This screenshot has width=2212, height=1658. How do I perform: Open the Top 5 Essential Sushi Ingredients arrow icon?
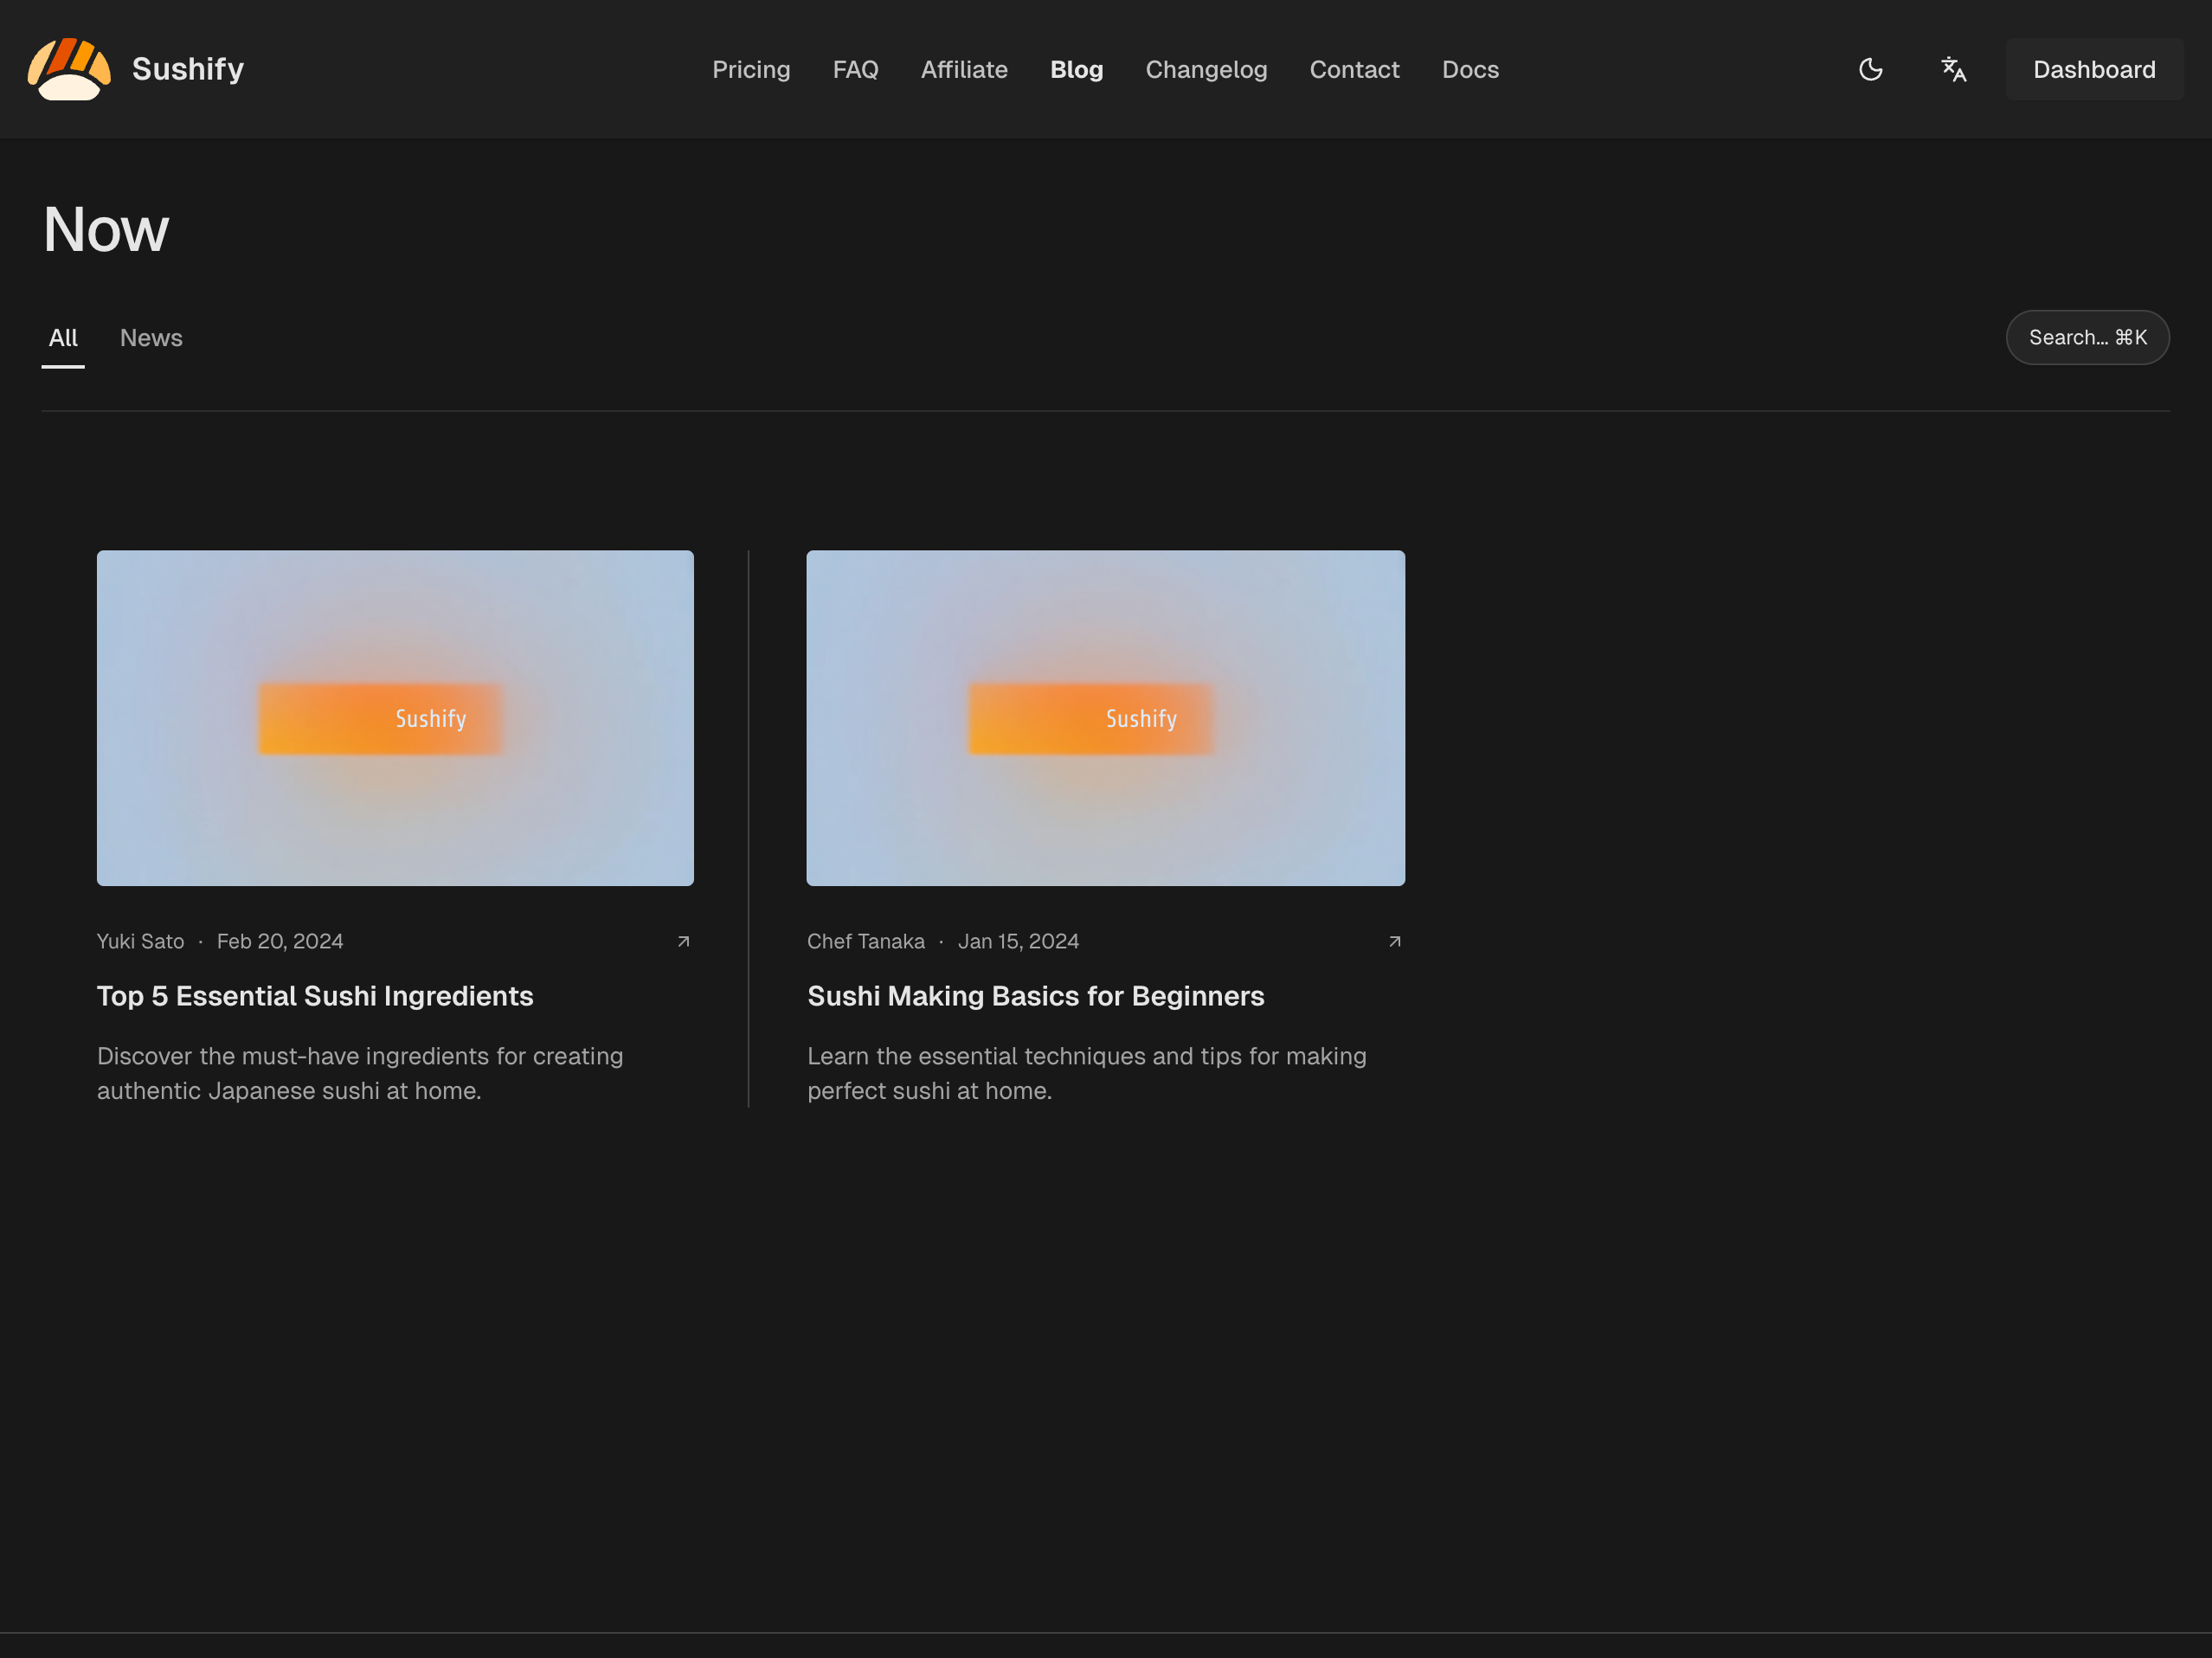point(684,941)
